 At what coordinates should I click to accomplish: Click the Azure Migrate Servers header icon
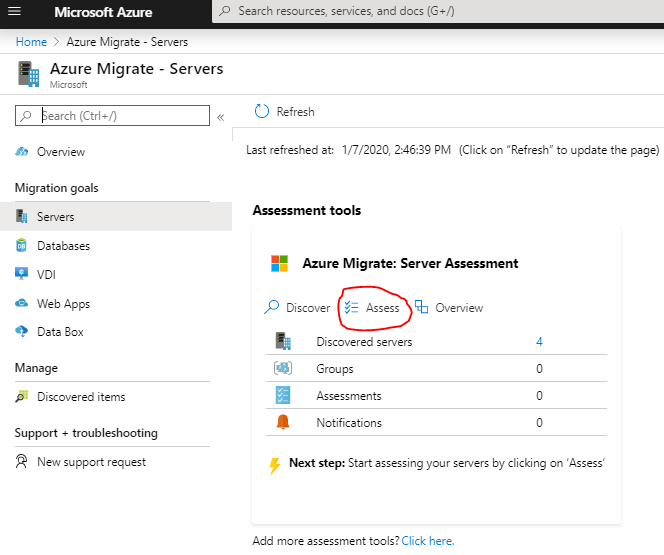pos(28,74)
